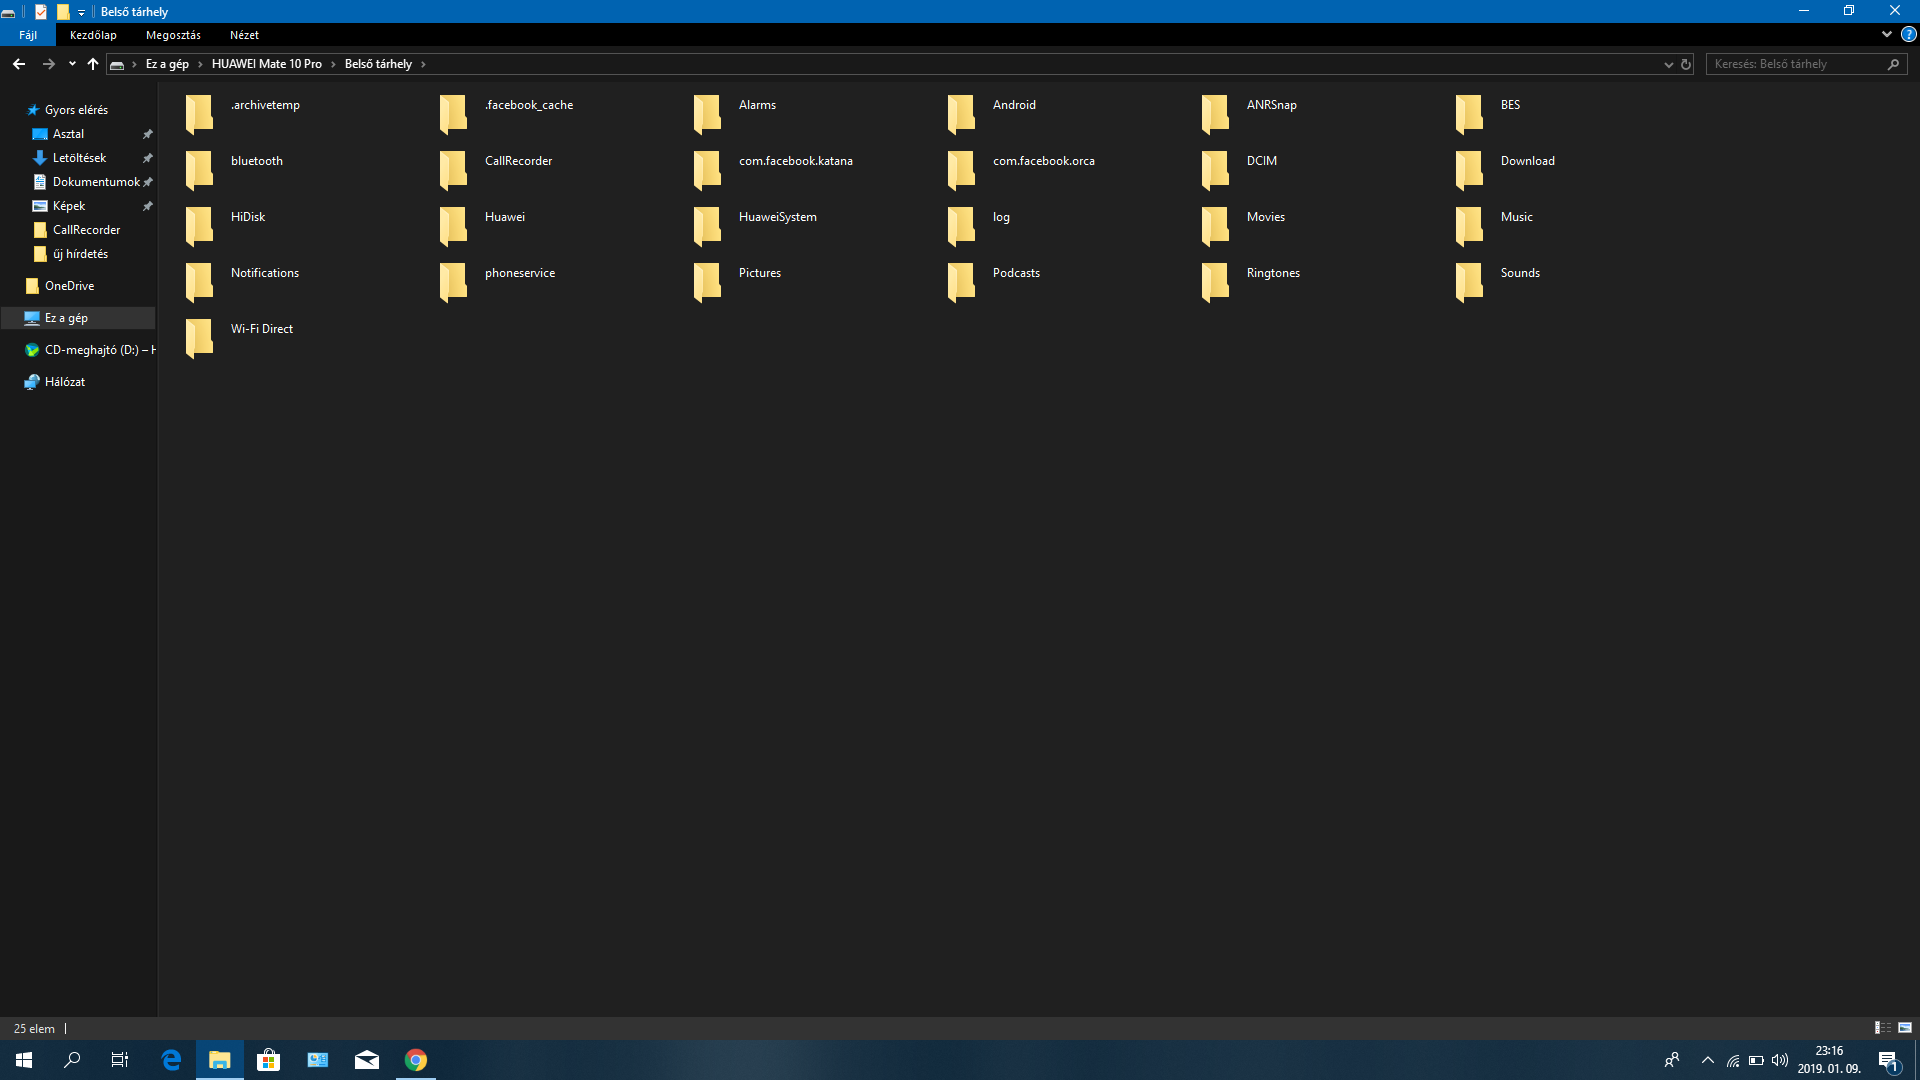Viewport: 1920px width, 1080px height.
Task: Click the HiDisk folder icon
Action: click(x=199, y=226)
